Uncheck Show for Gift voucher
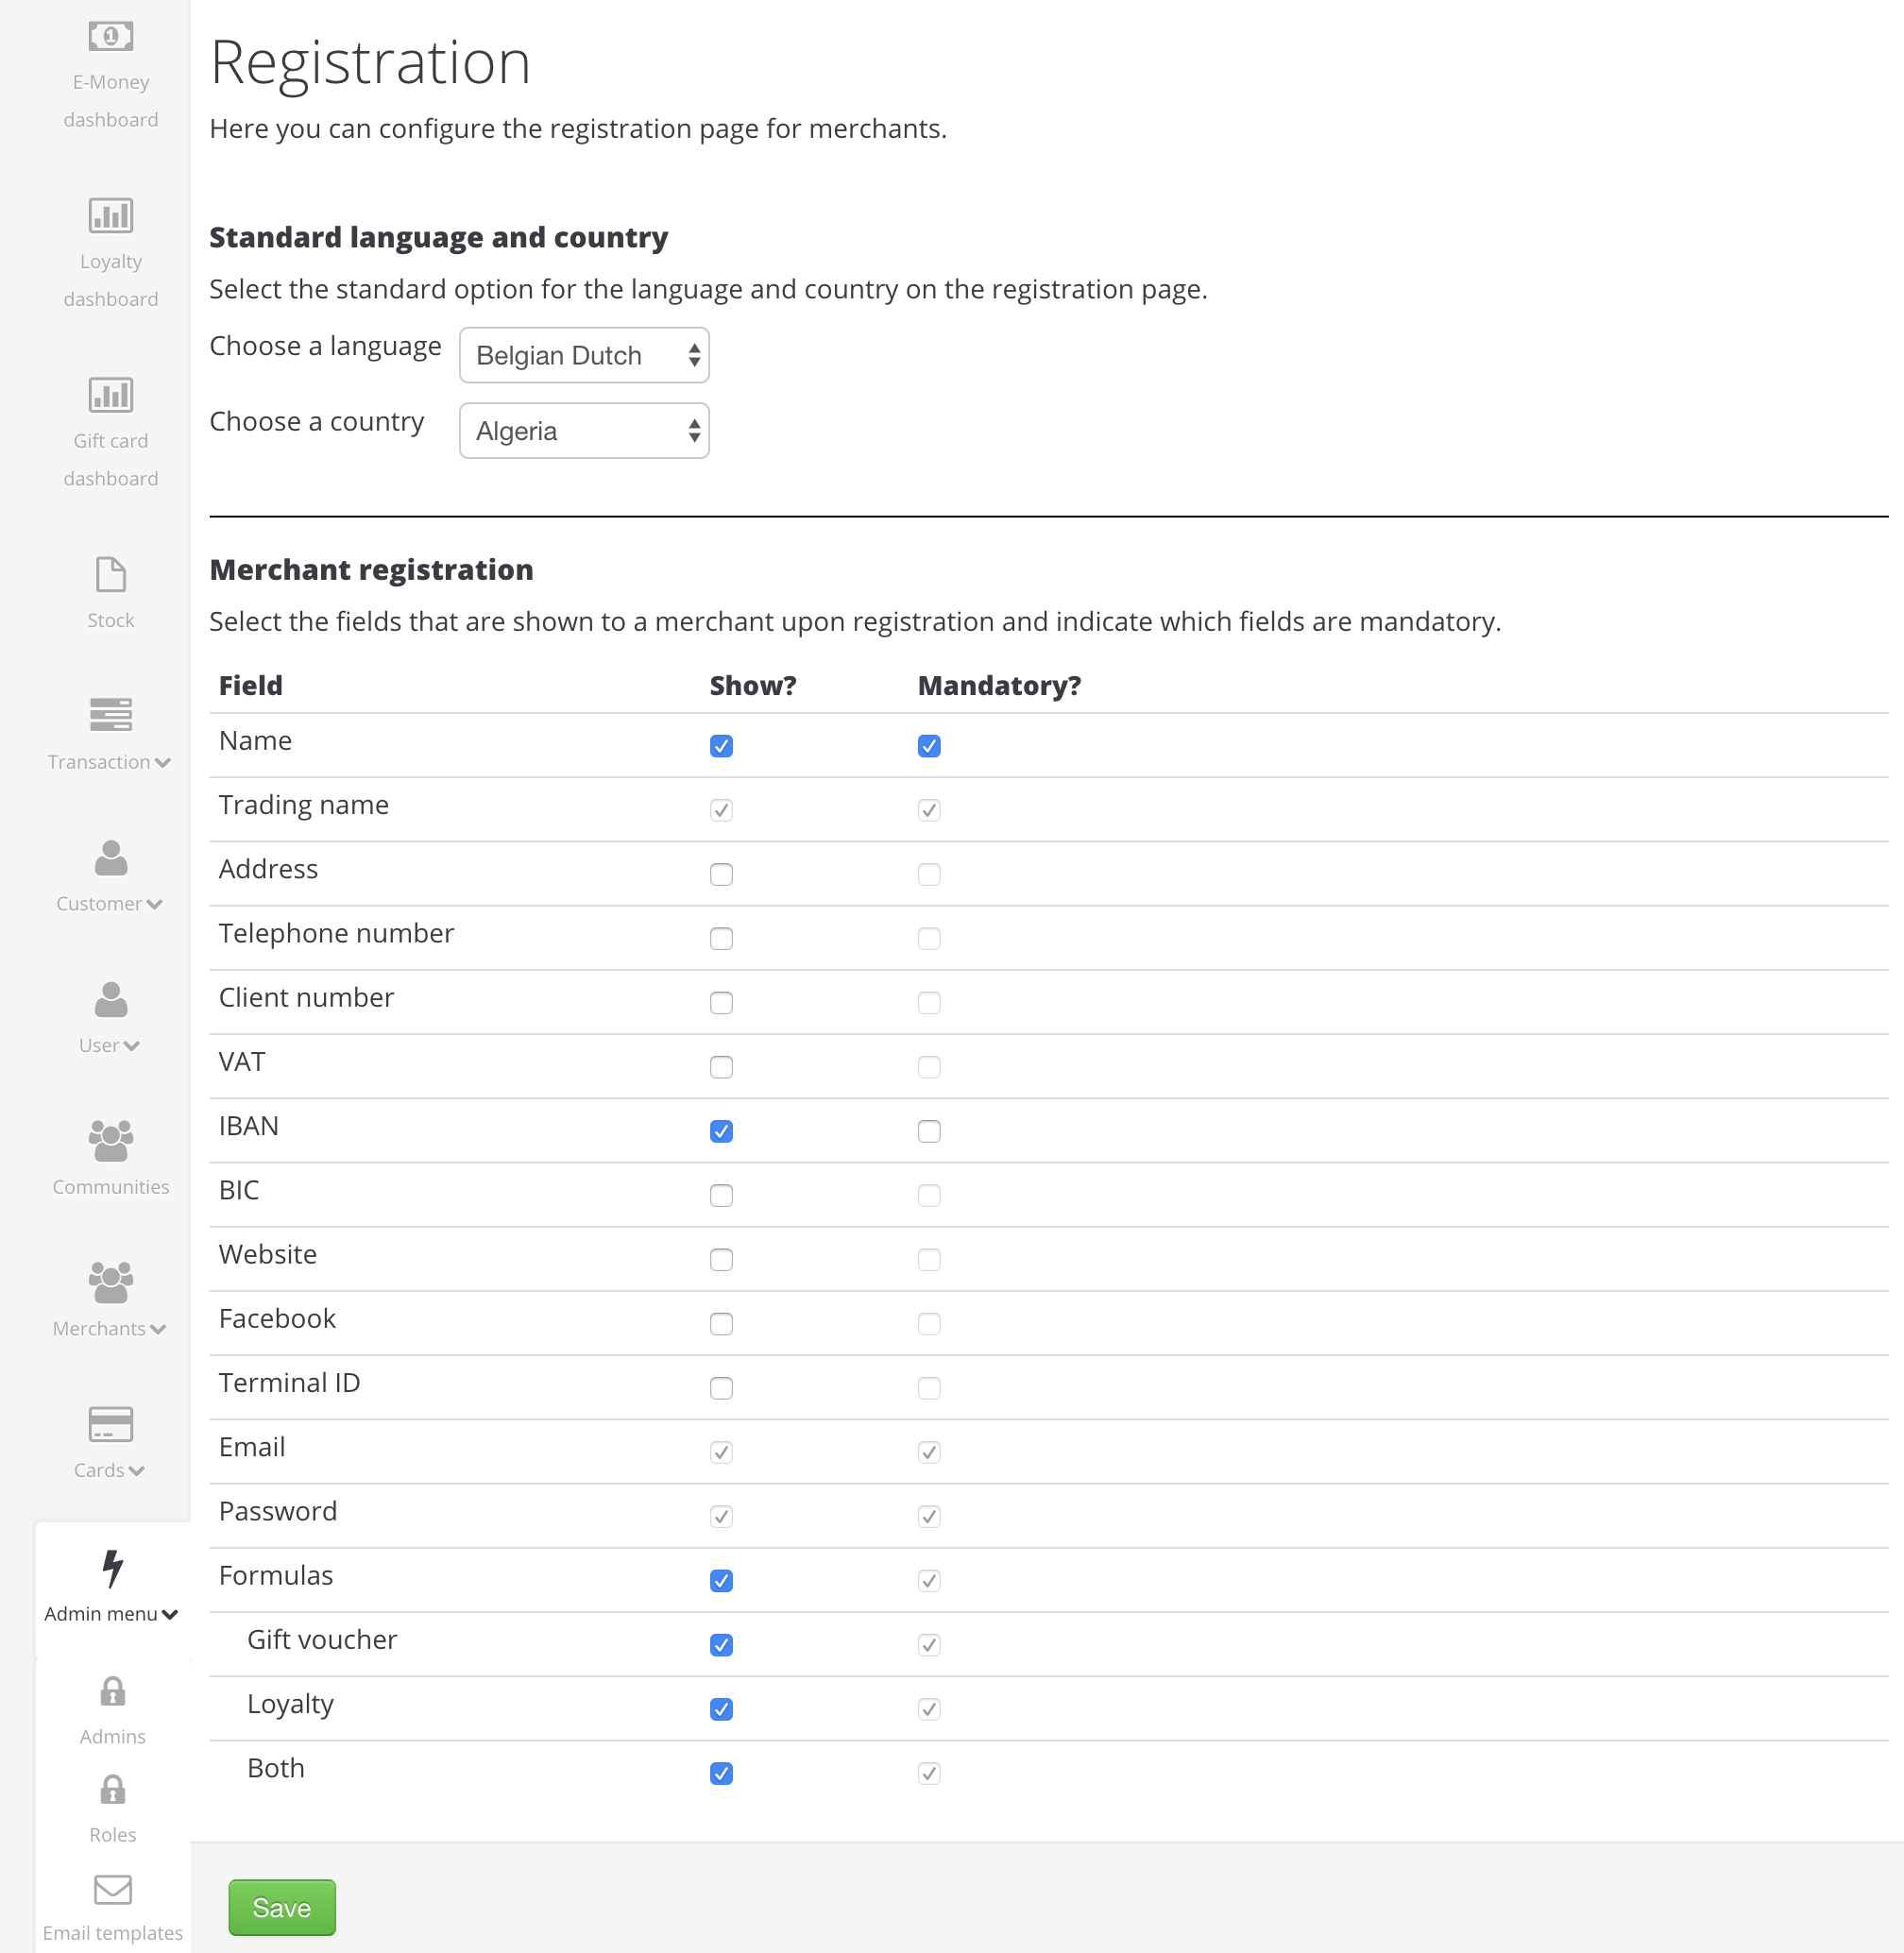The image size is (1904, 1953). click(721, 1645)
